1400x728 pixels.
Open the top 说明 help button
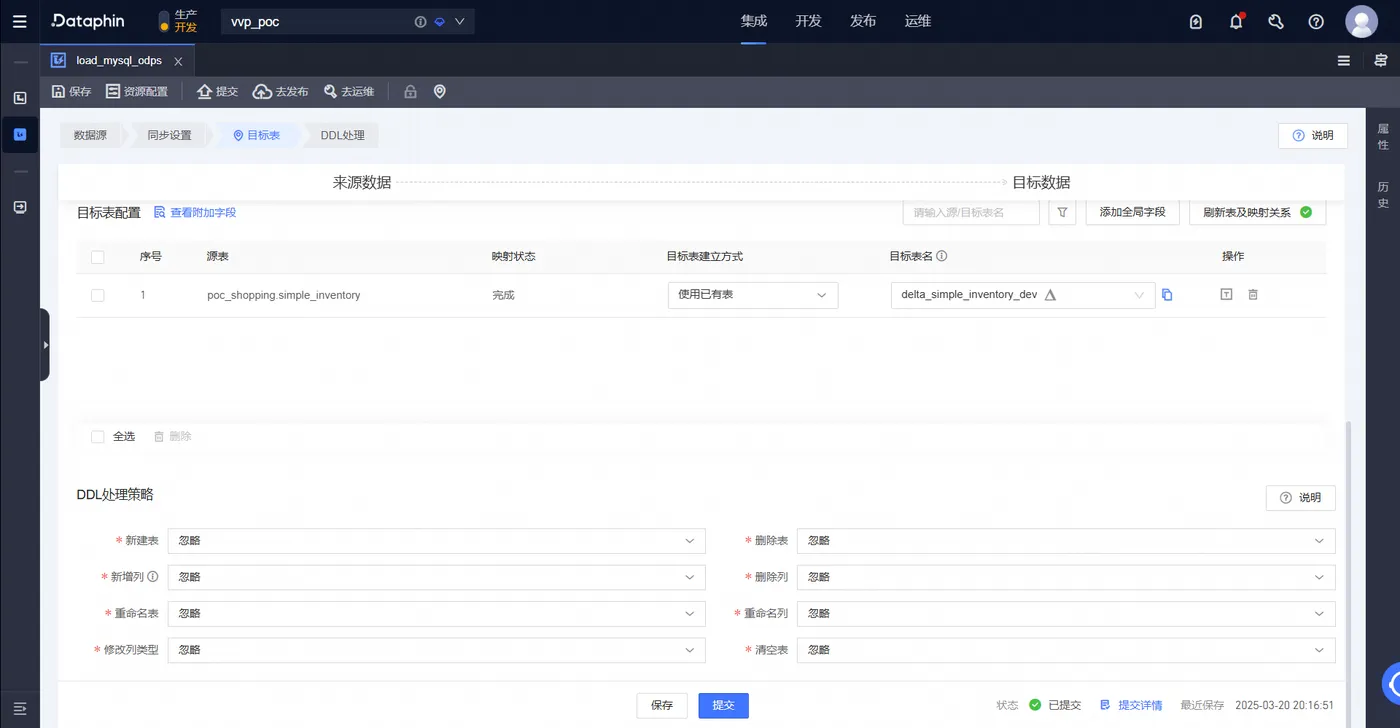(1313, 135)
